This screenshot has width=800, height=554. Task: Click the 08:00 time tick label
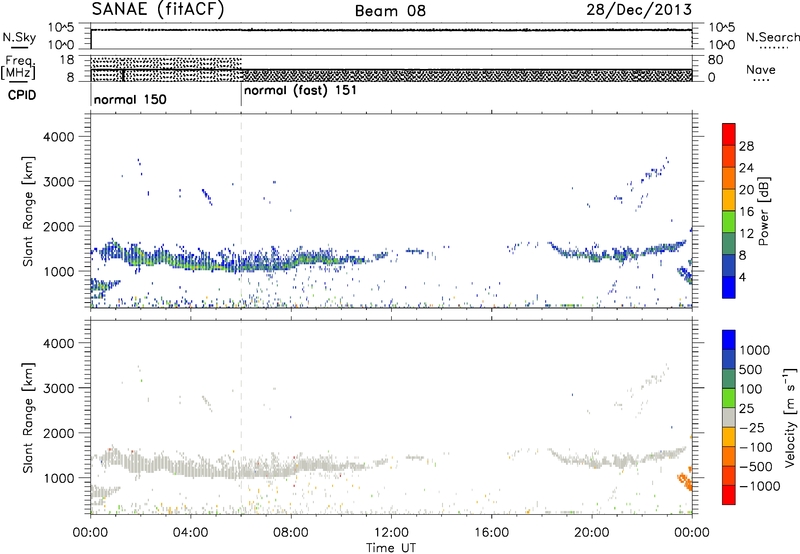coord(291,533)
